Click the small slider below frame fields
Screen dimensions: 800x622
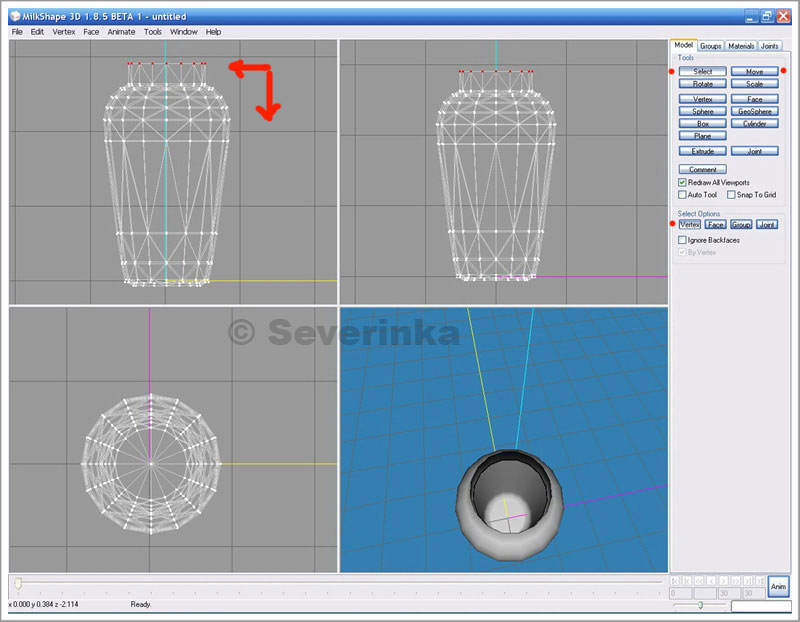point(699,605)
